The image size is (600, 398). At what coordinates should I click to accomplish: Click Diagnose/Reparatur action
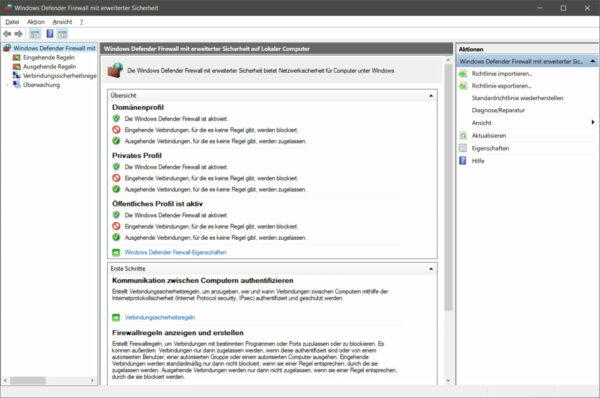tap(498, 111)
